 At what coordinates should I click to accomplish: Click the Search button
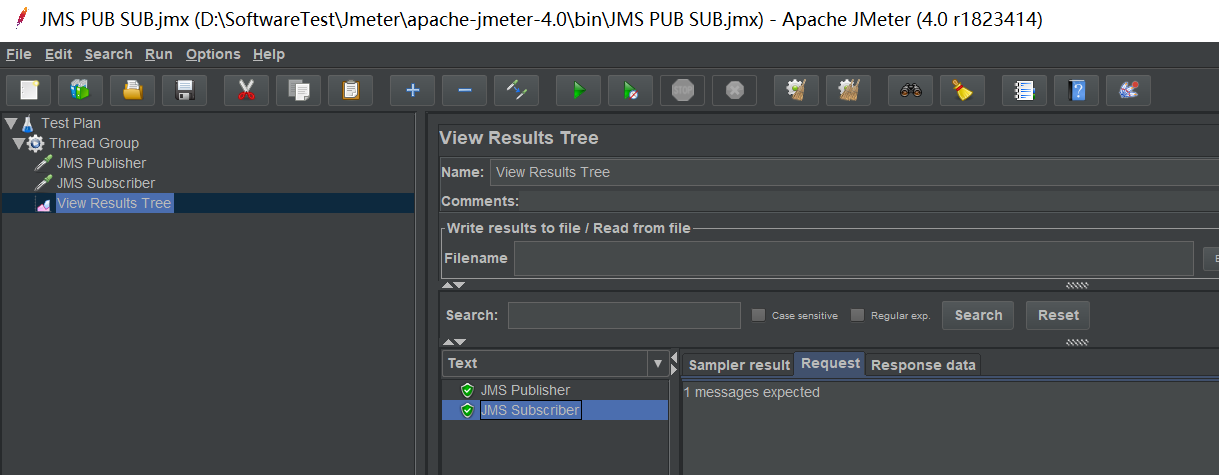tap(978, 315)
